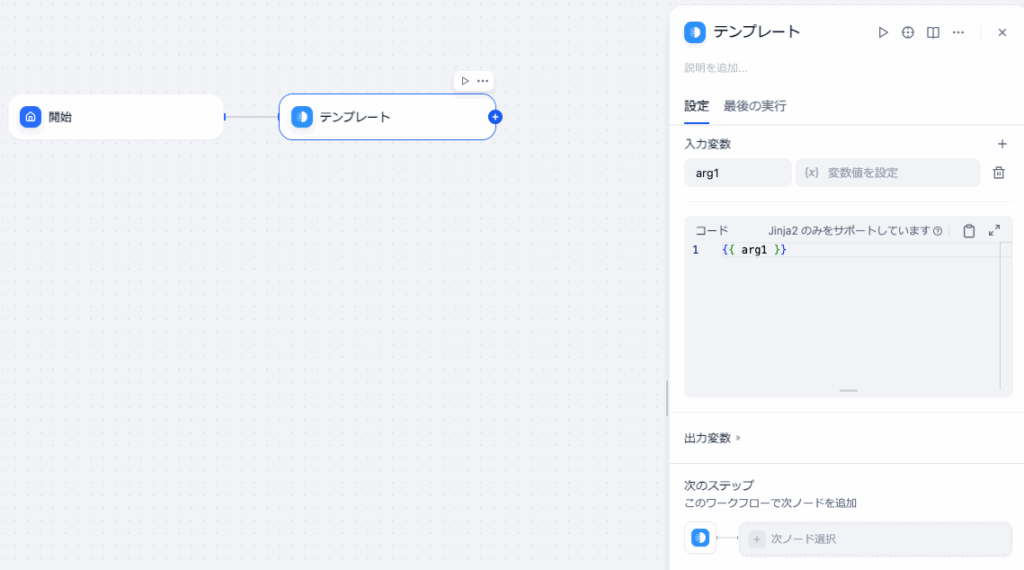Screen dimensions: 1024x570
Task: Click the arg1 variable name field
Action: (x=737, y=173)
